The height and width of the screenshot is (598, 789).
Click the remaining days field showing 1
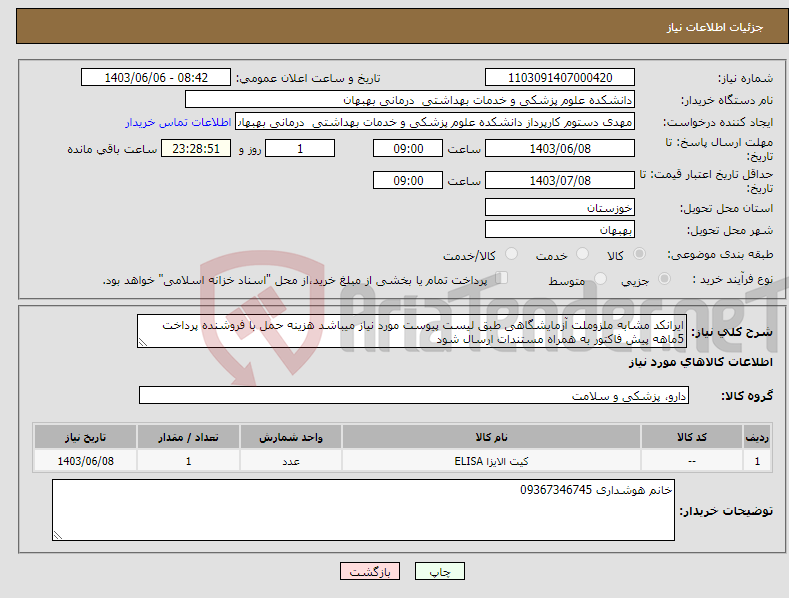point(300,148)
